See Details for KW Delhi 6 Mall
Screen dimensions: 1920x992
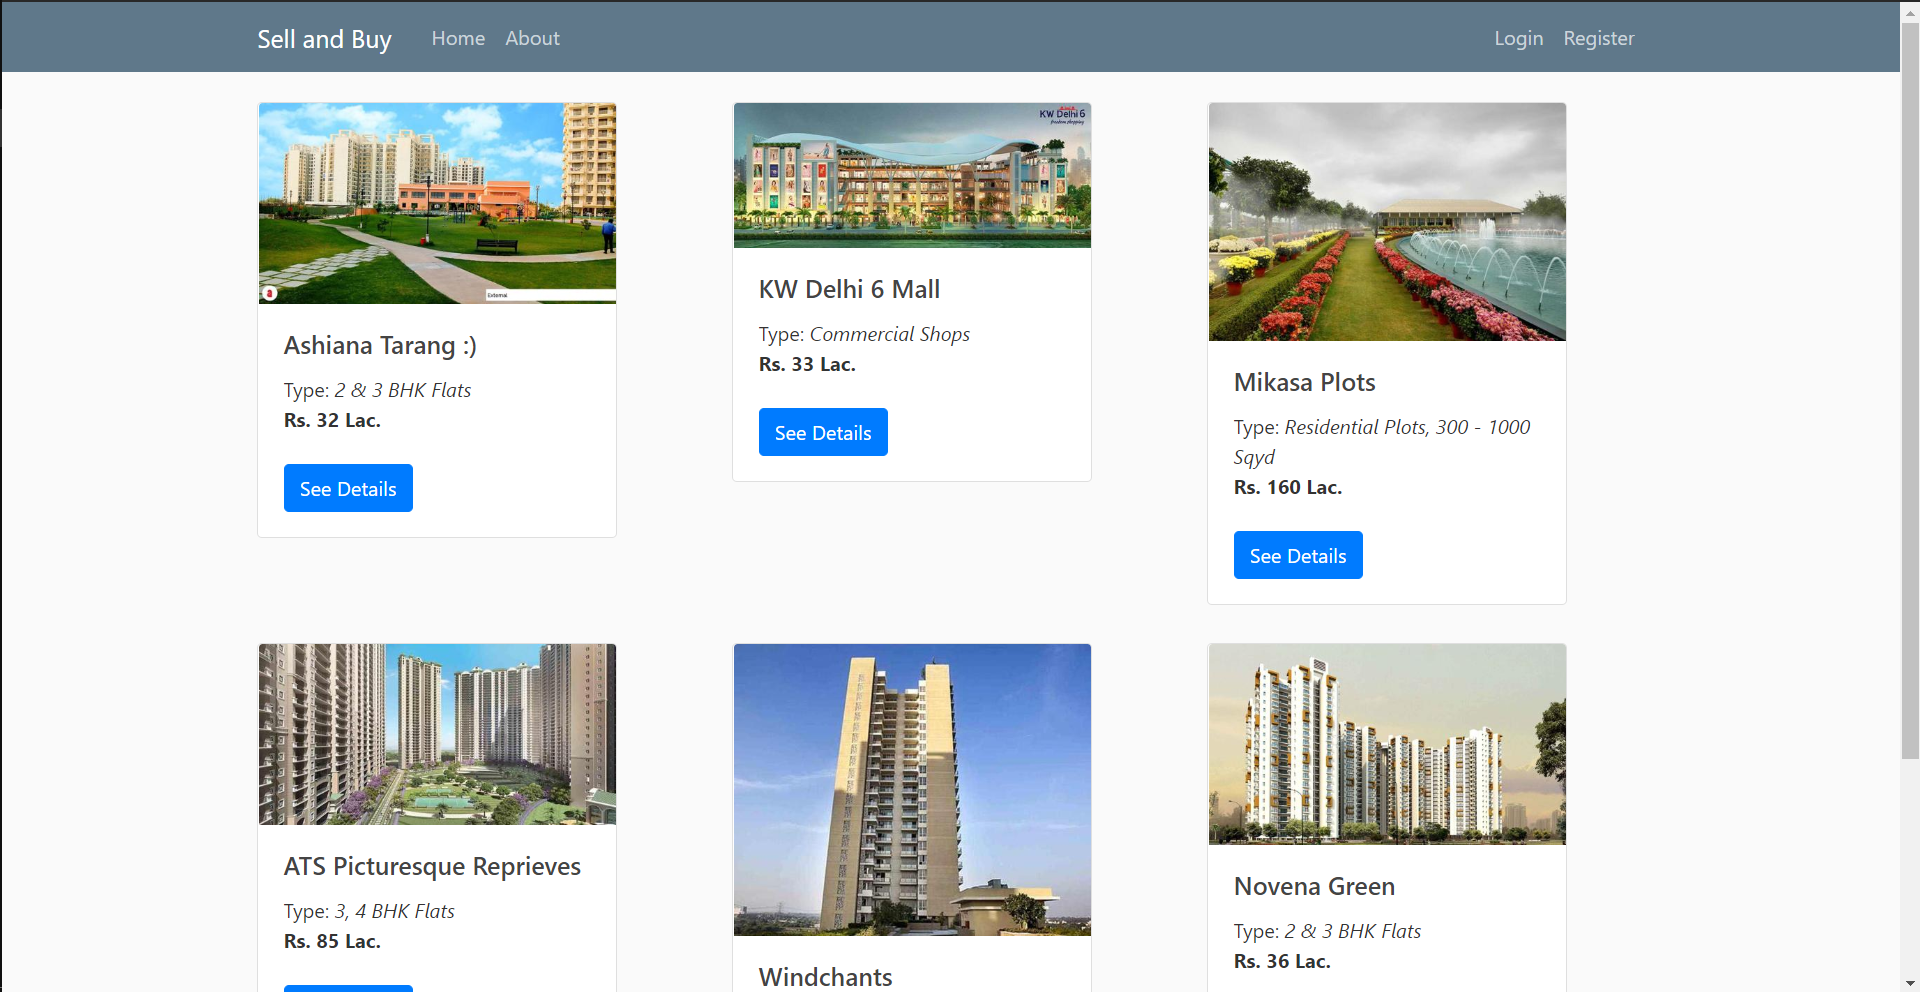(823, 432)
